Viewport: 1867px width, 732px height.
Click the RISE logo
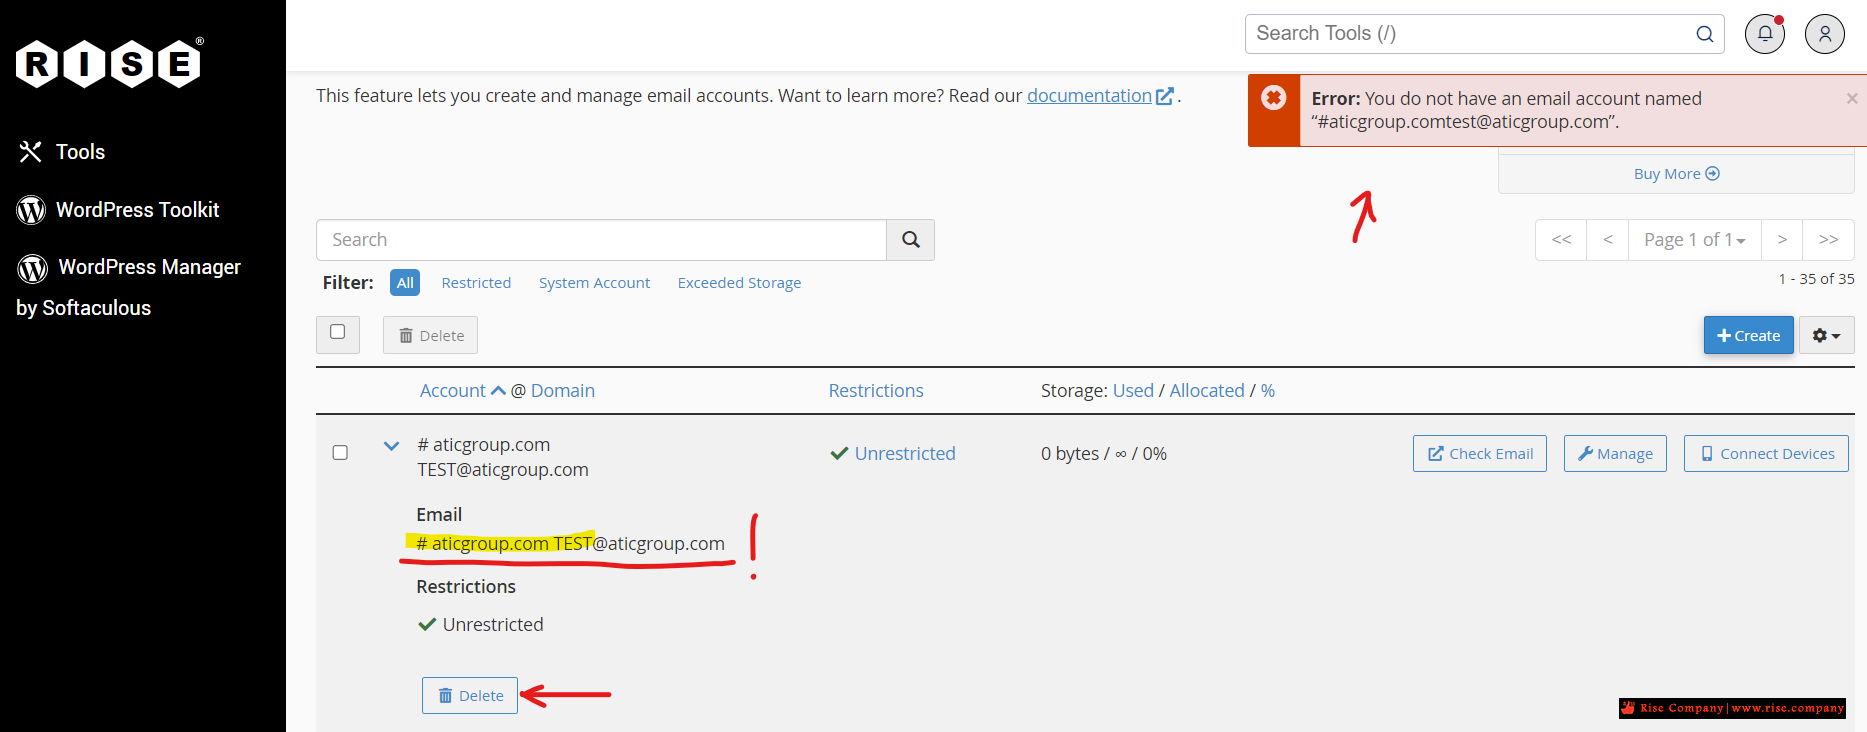point(109,64)
